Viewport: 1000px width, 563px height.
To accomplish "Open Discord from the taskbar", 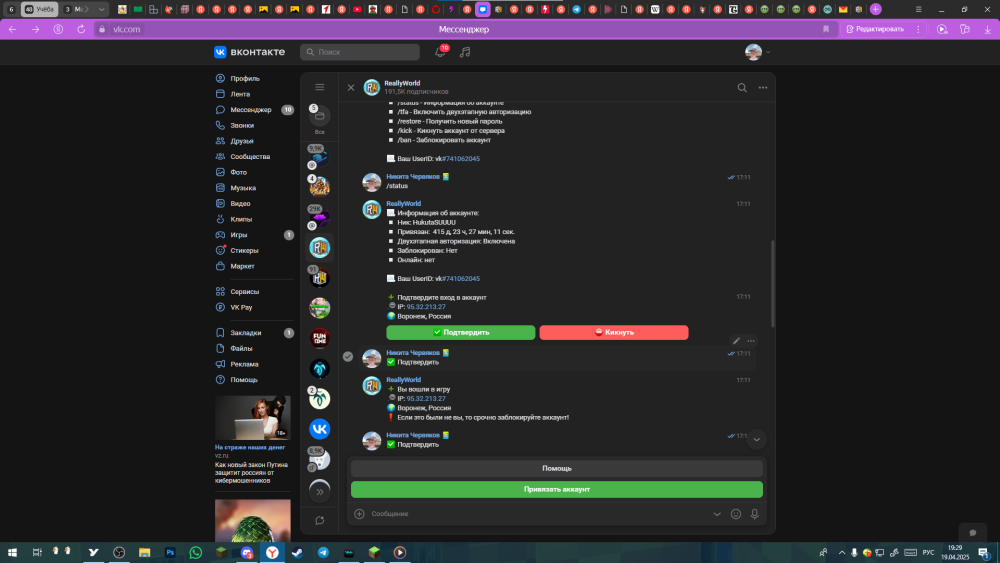I will coord(247,552).
